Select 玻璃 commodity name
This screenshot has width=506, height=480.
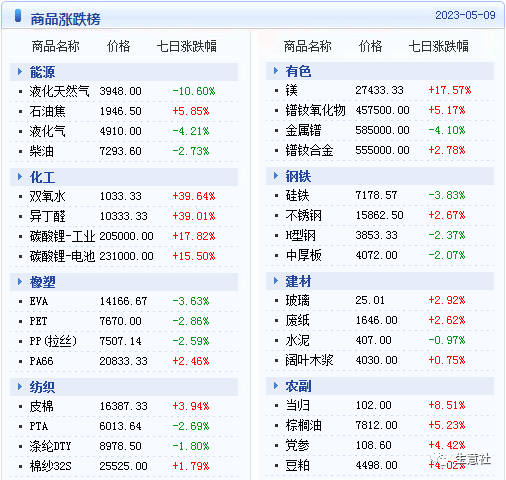297,300
